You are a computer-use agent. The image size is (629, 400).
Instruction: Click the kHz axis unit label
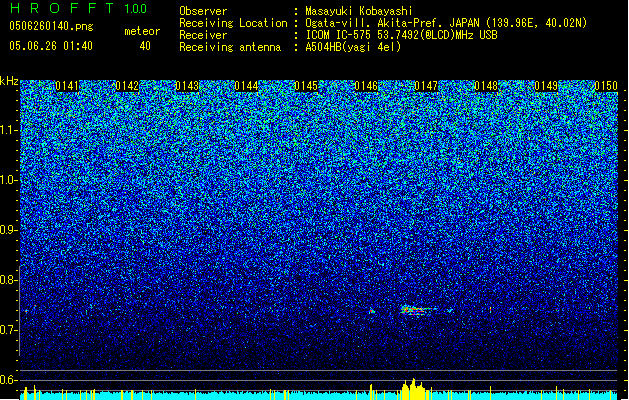(9, 81)
